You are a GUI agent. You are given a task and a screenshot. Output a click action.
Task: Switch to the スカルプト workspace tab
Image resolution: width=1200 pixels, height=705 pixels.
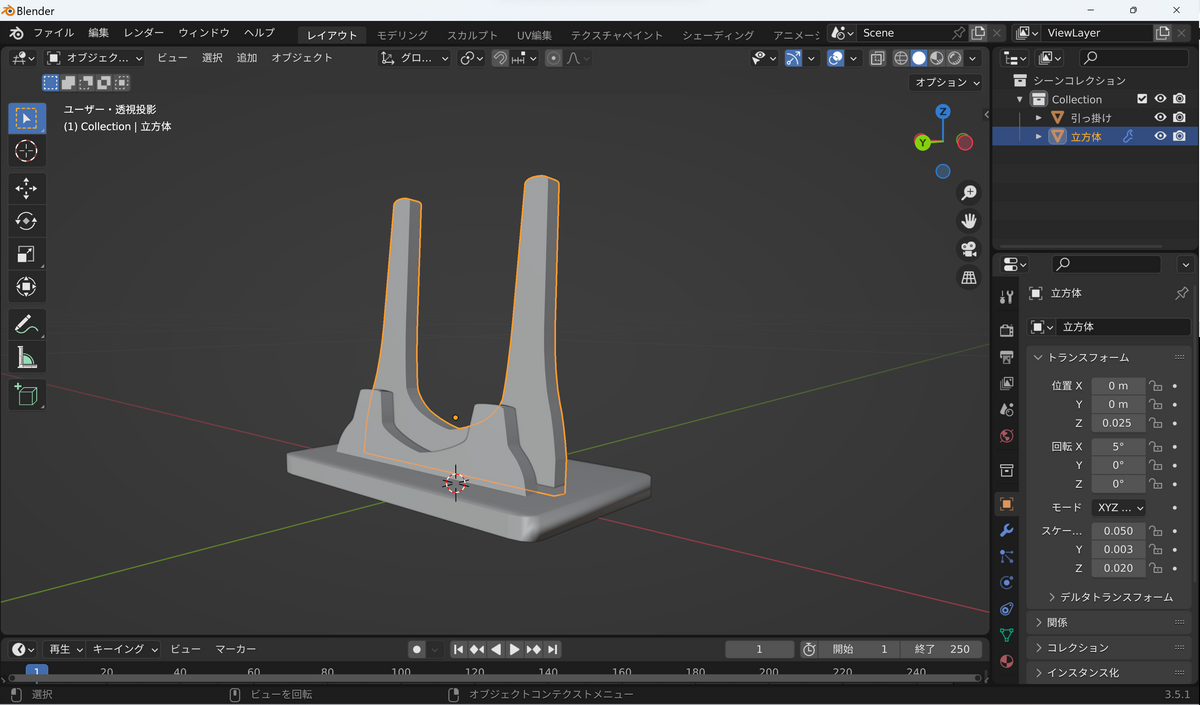(x=472, y=35)
